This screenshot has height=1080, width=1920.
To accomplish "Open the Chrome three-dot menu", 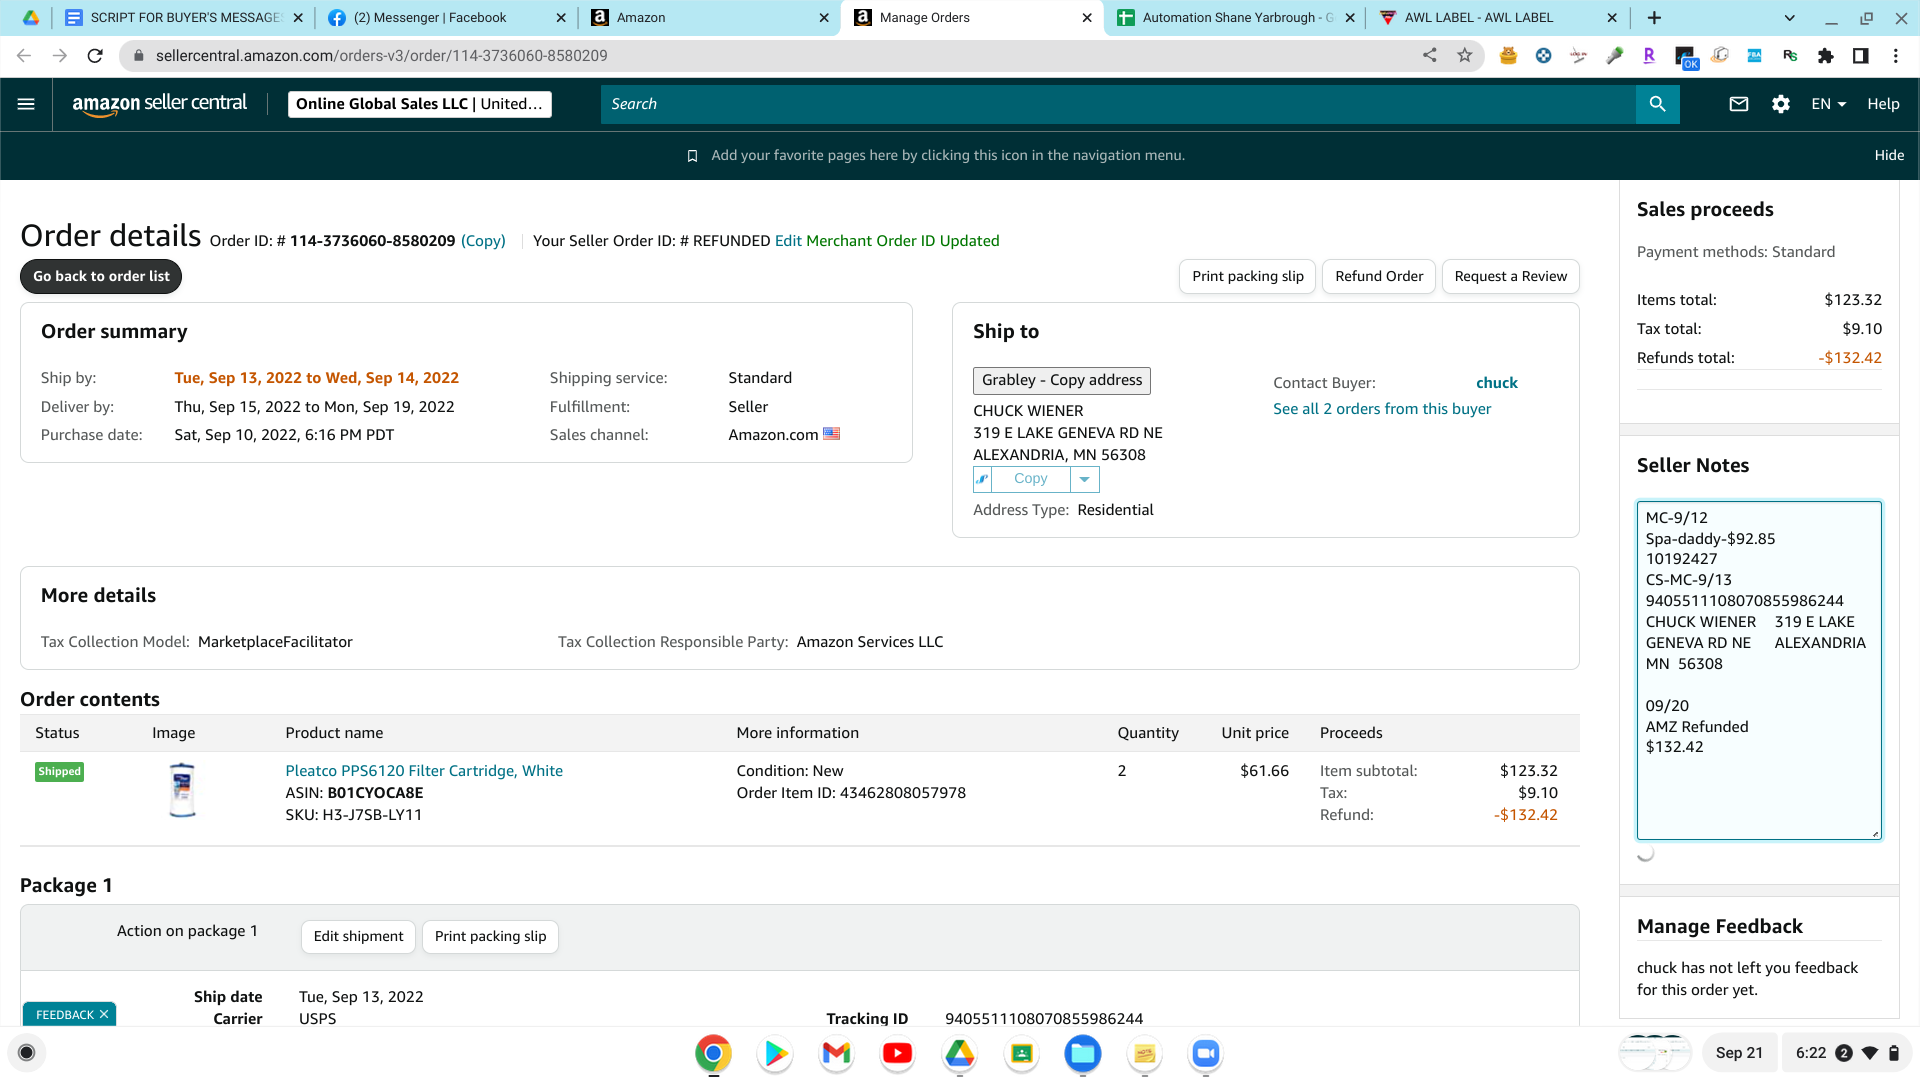I will tap(1895, 56).
